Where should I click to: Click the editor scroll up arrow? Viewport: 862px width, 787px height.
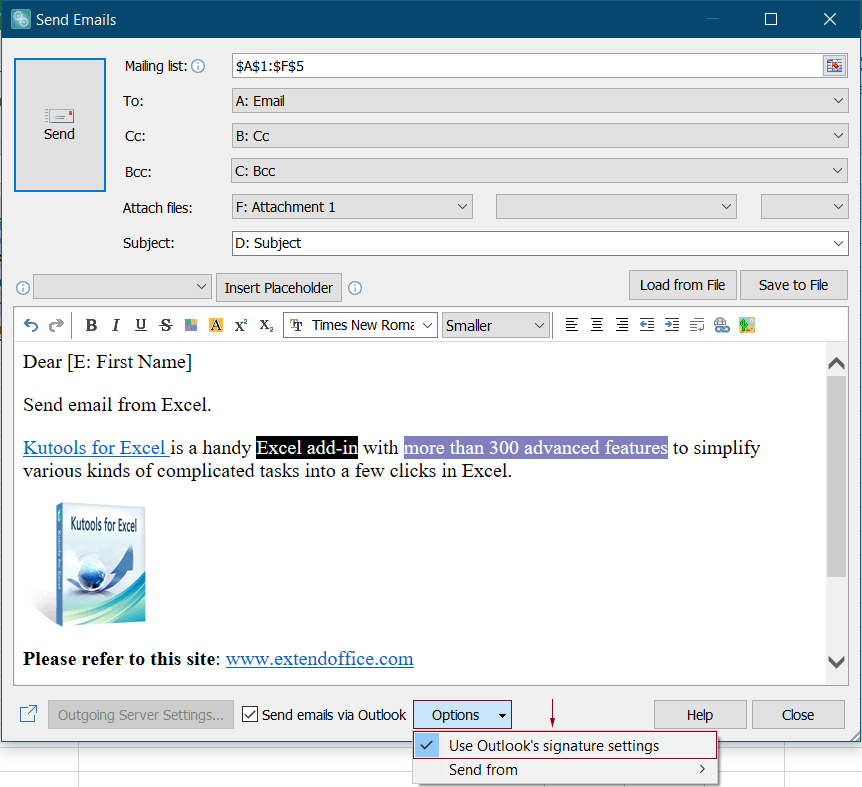(x=836, y=363)
